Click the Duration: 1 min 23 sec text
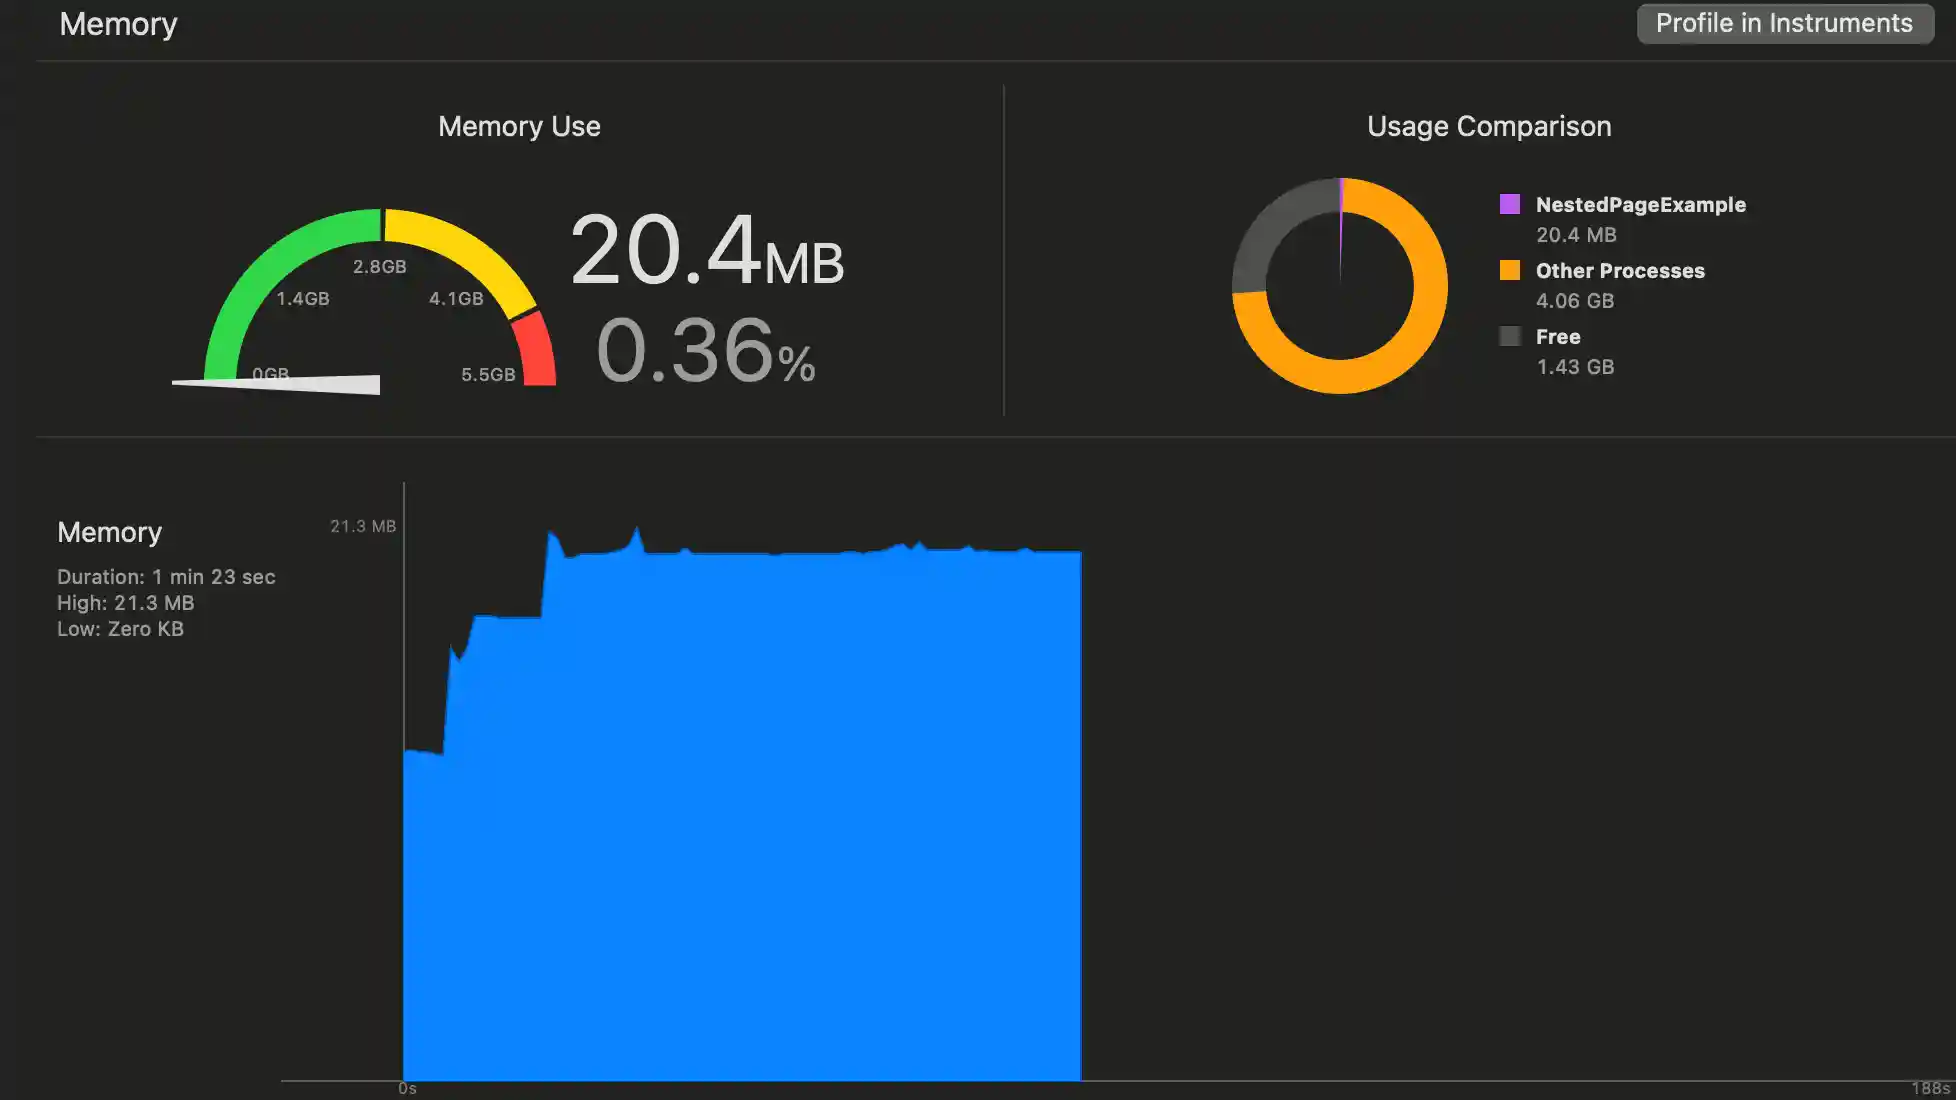This screenshot has width=1956, height=1100. point(166,577)
